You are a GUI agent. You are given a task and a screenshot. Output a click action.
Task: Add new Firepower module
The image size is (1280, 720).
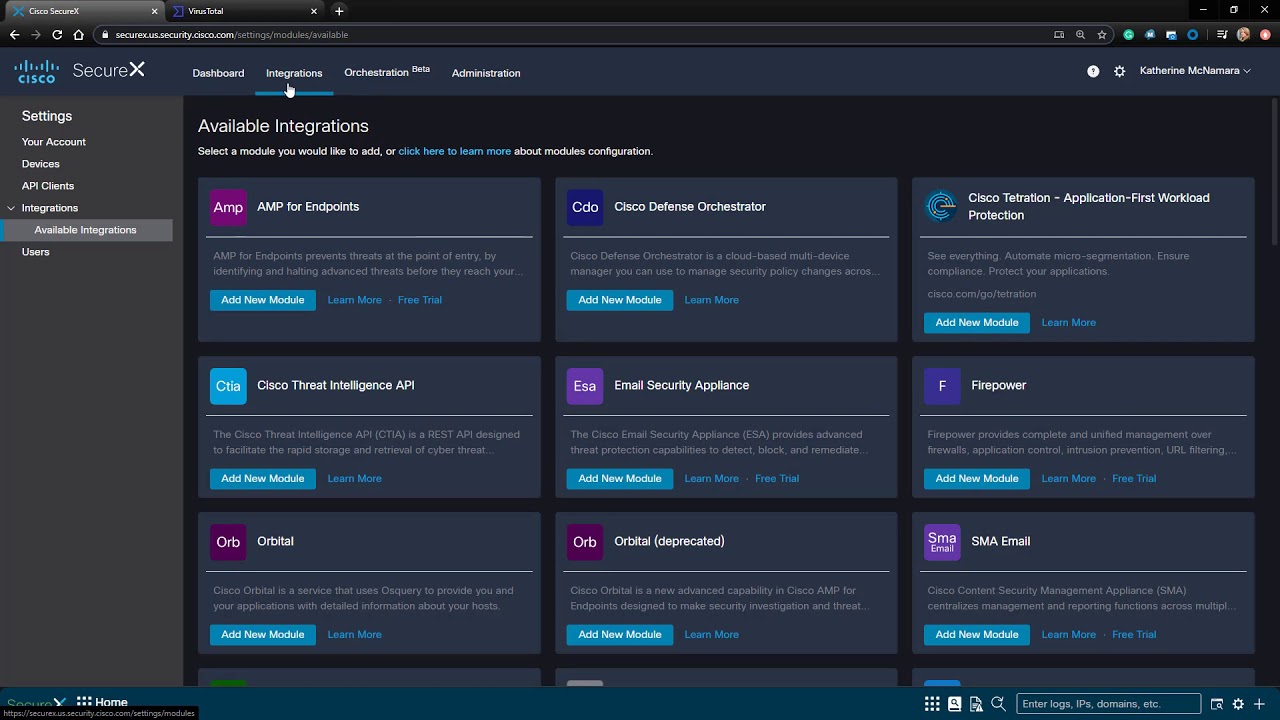tap(977, 478)
